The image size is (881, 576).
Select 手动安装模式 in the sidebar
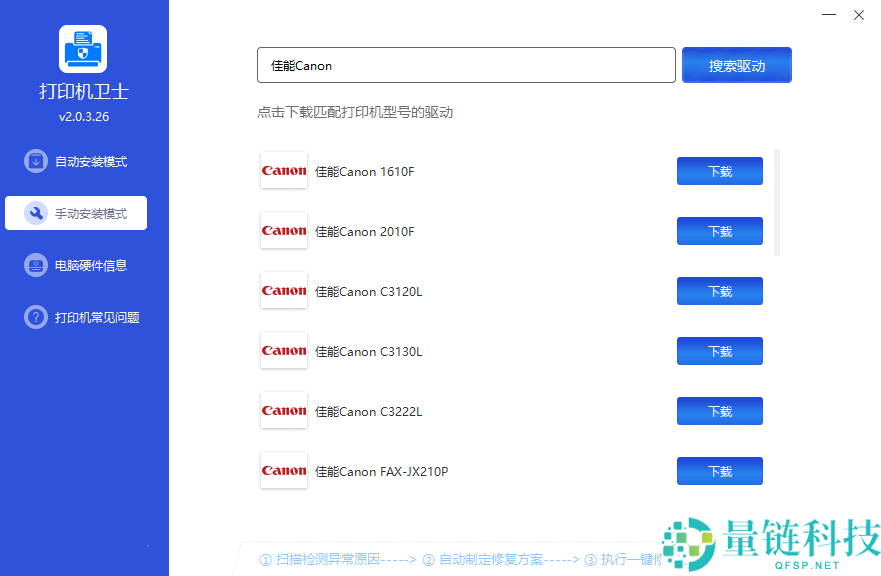click(x=76, y=213)
